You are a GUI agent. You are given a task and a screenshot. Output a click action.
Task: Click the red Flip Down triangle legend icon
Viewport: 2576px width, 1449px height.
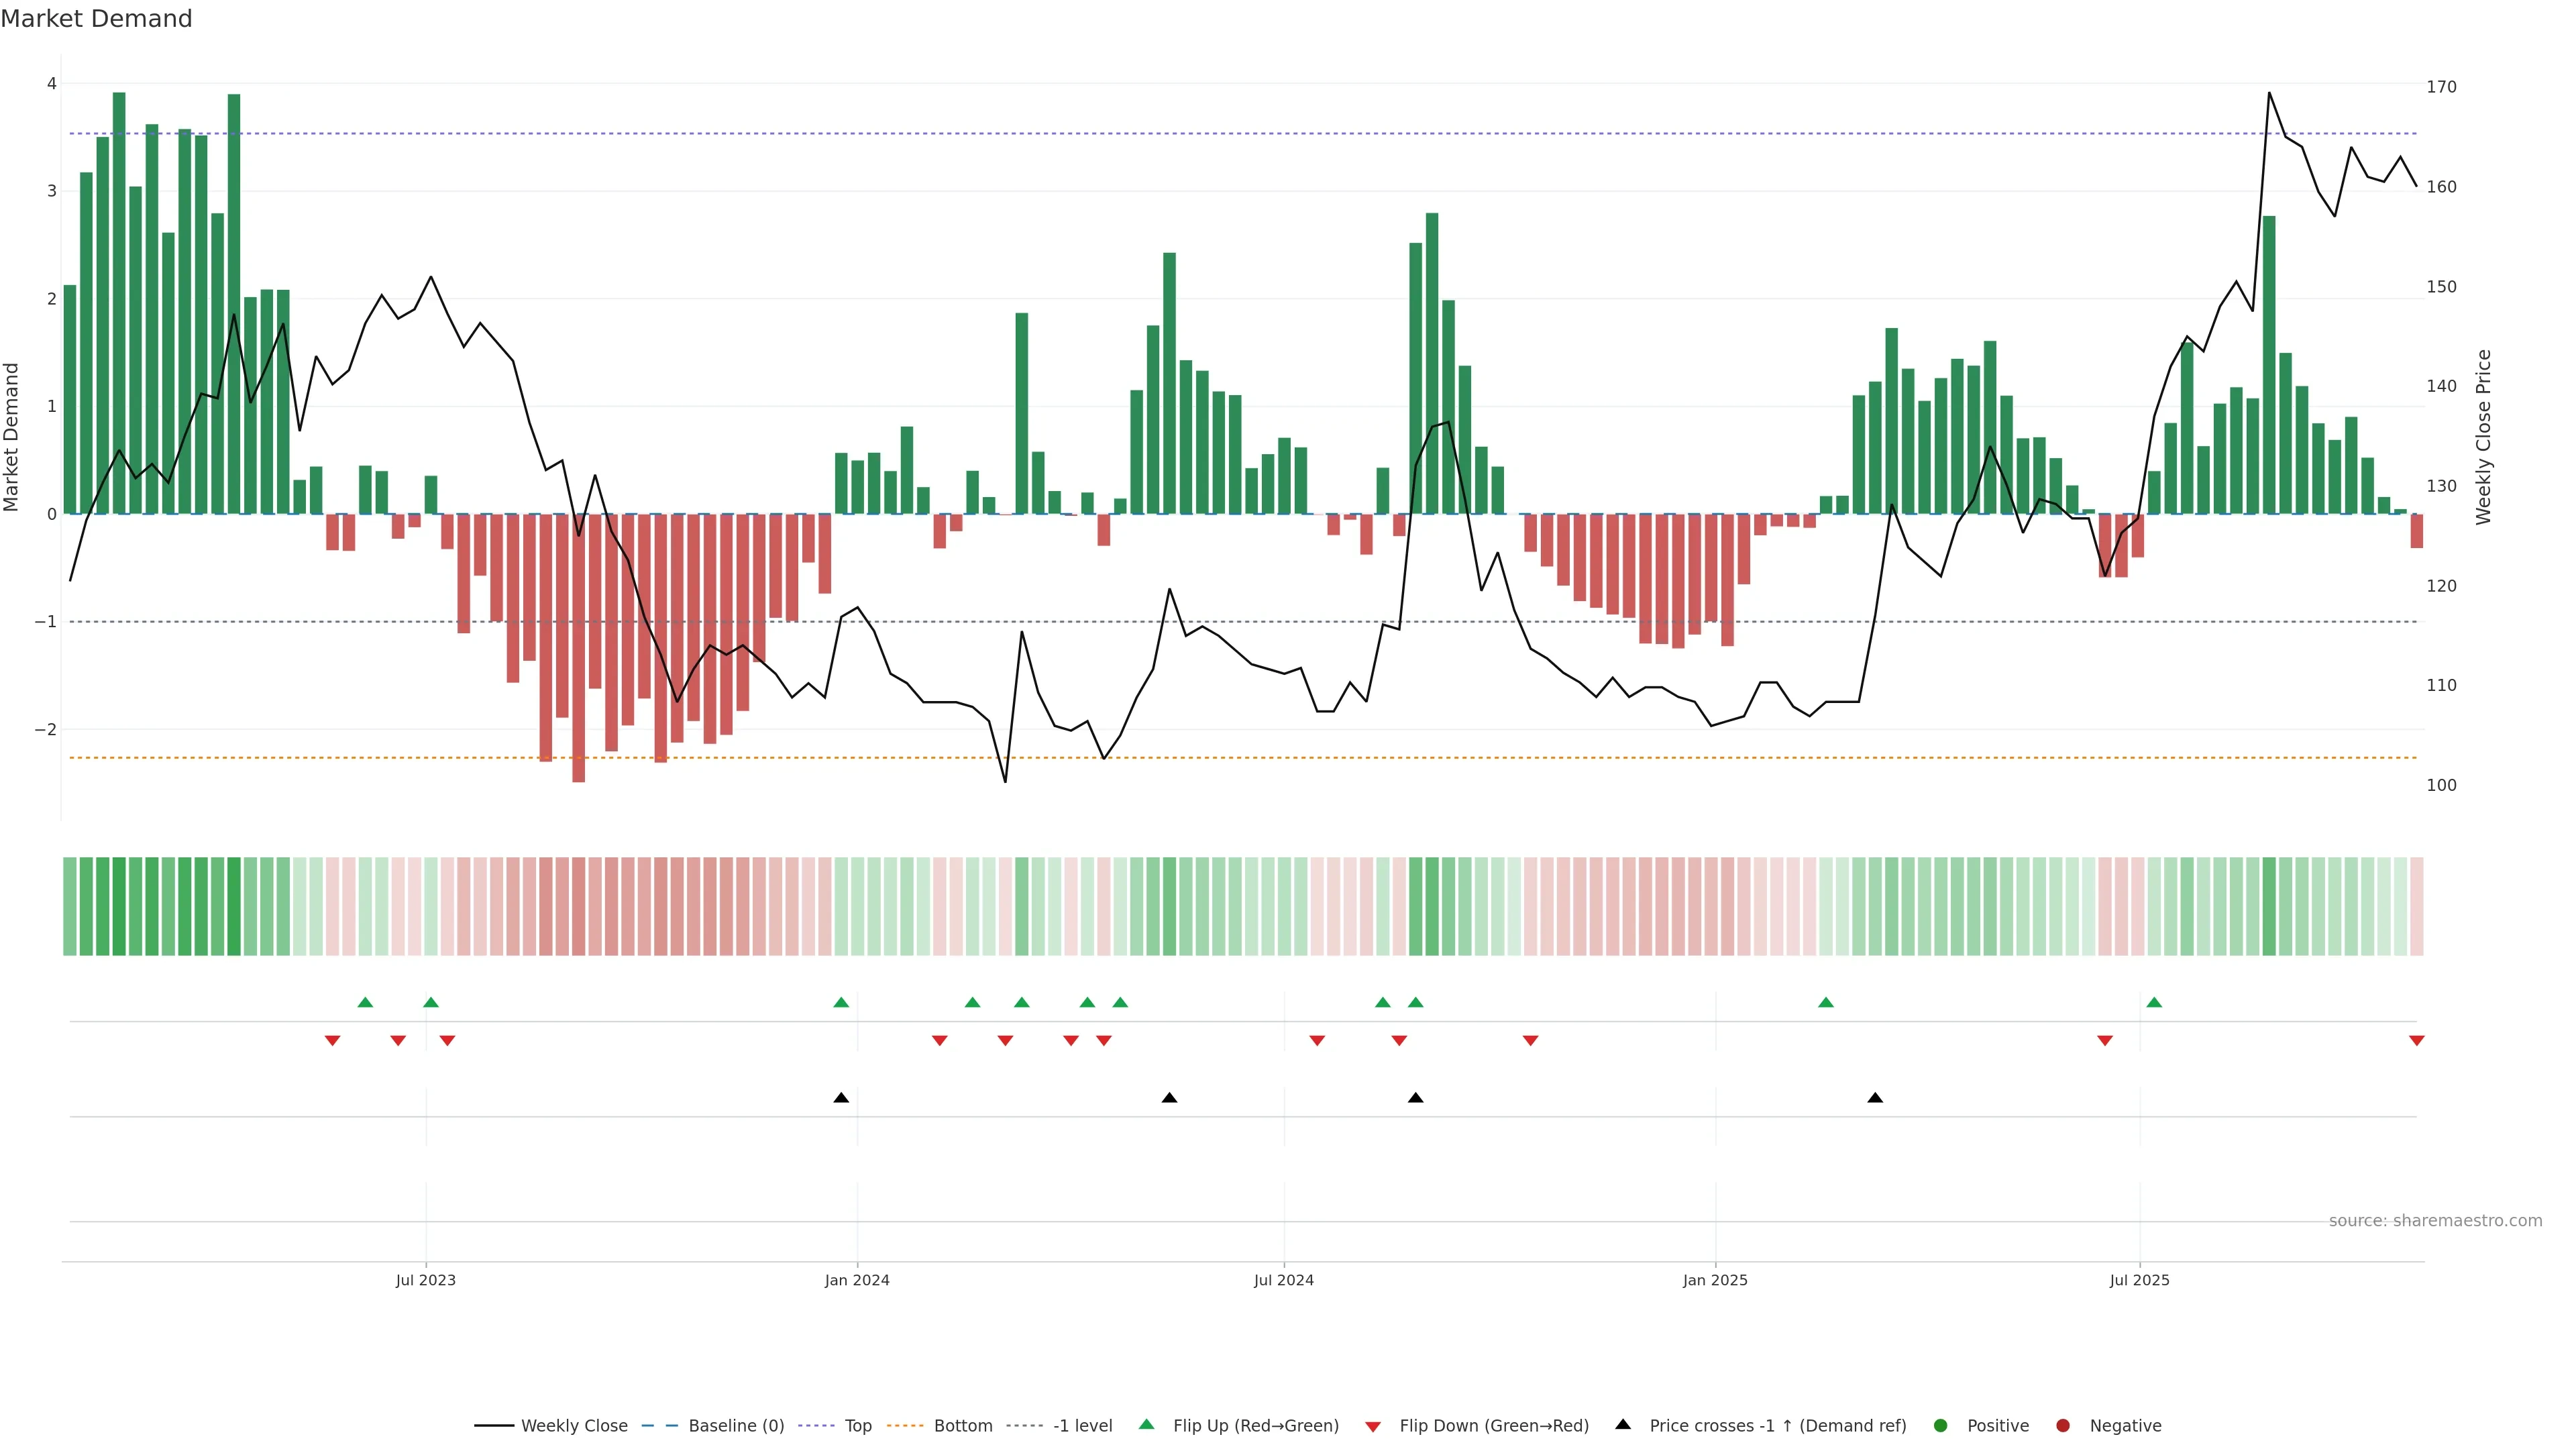pyautogui.click(x=1373, y=1426)
